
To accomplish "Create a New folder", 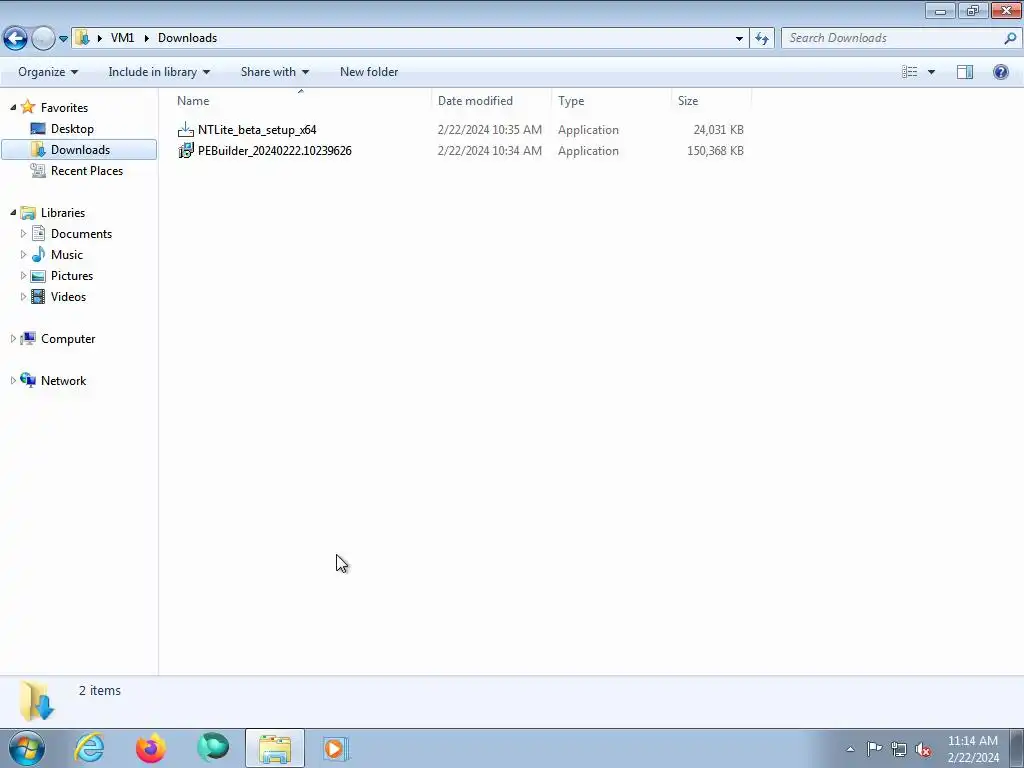I will coord(369,72).
